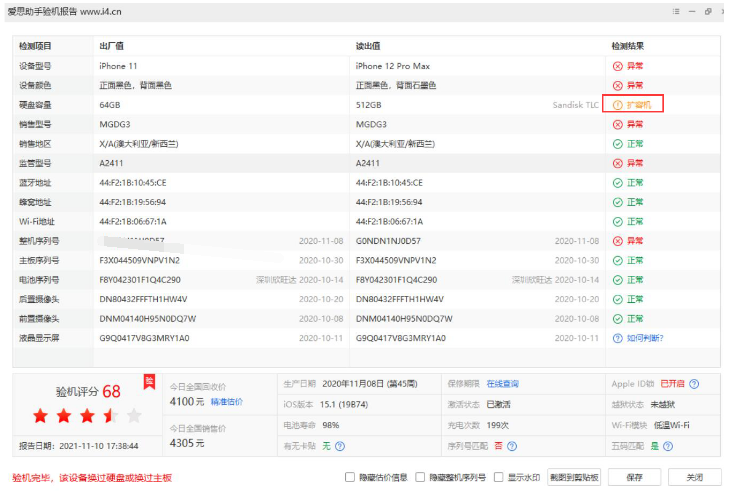Screen dimensions: 729x495
Task: Open the 在线查询 warranty link
Action: (x=503, y=384)
